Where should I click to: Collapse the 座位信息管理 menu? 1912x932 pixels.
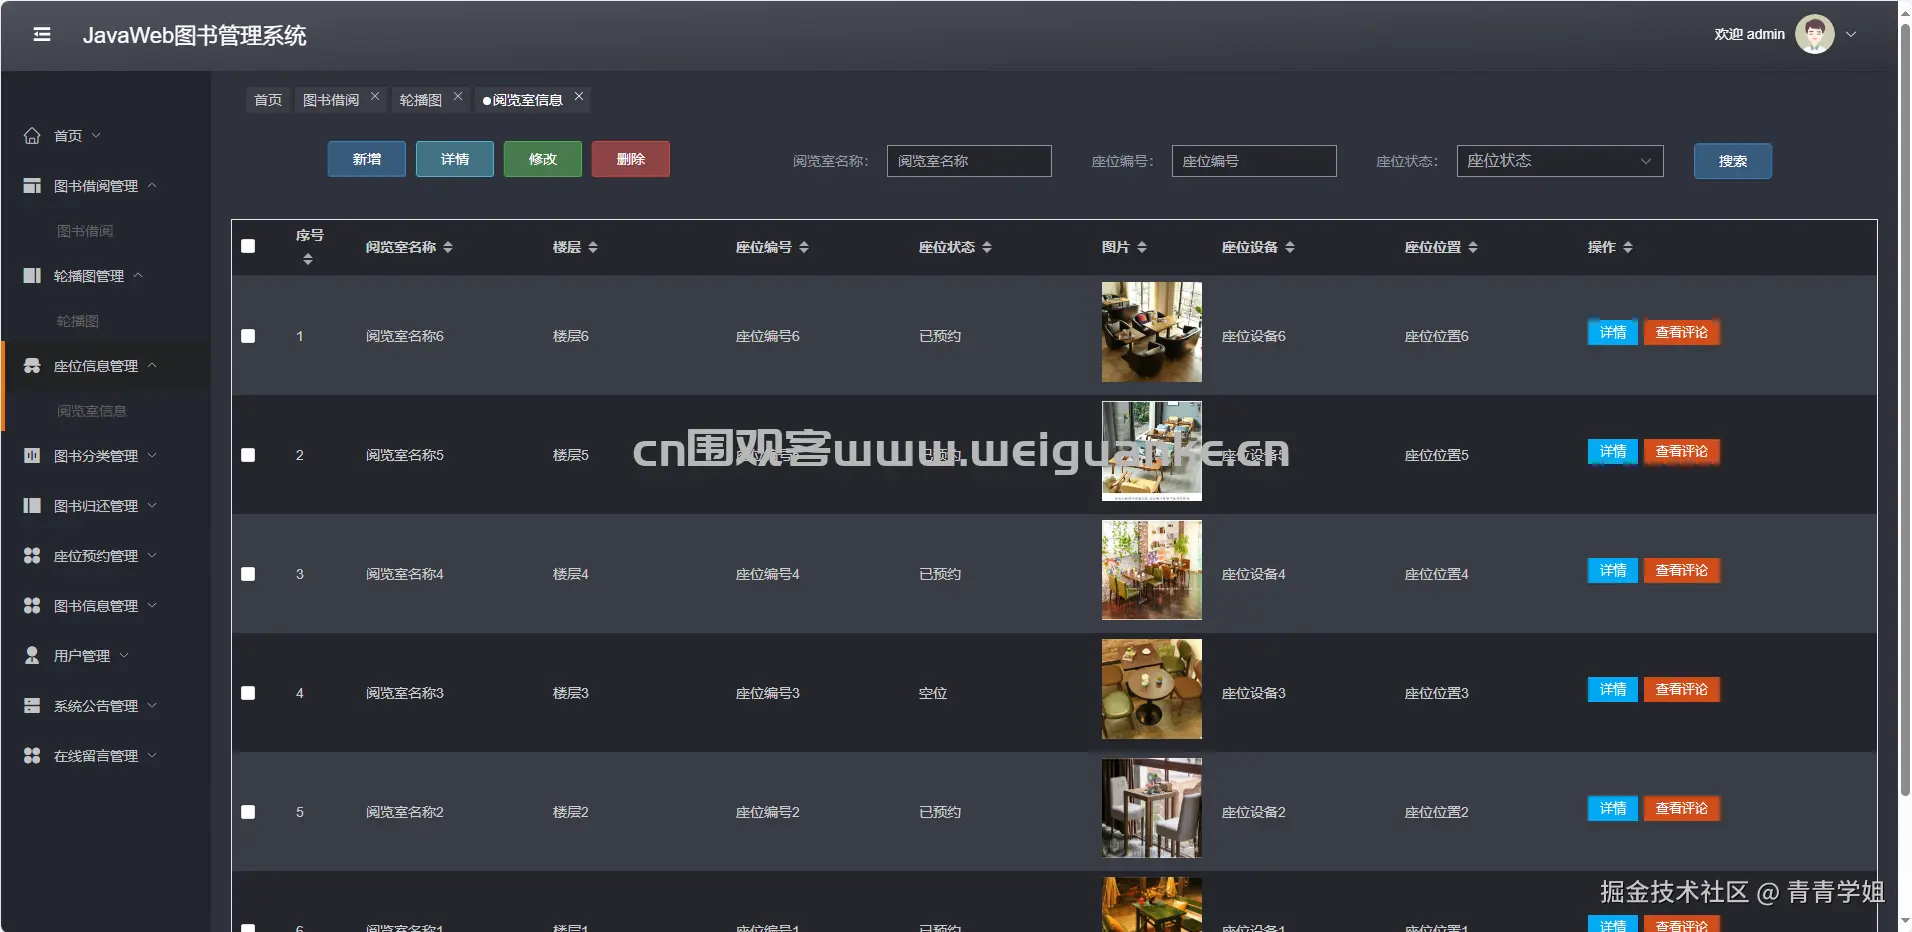click(152, 365)
